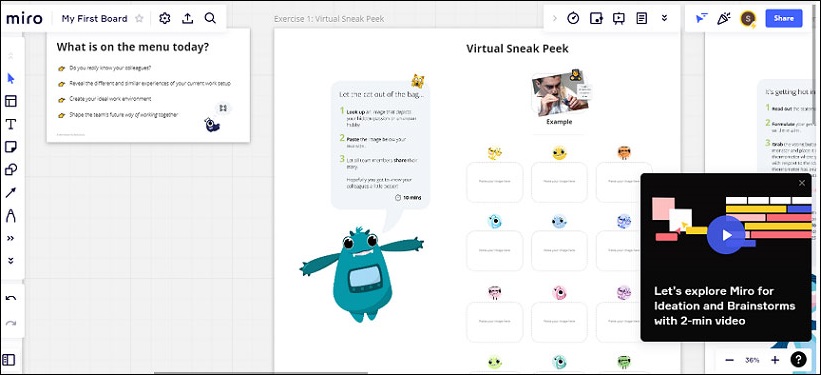Click the Share button
Image resolution: width=821 pixels, height=375 pixels.
[784, 18]
